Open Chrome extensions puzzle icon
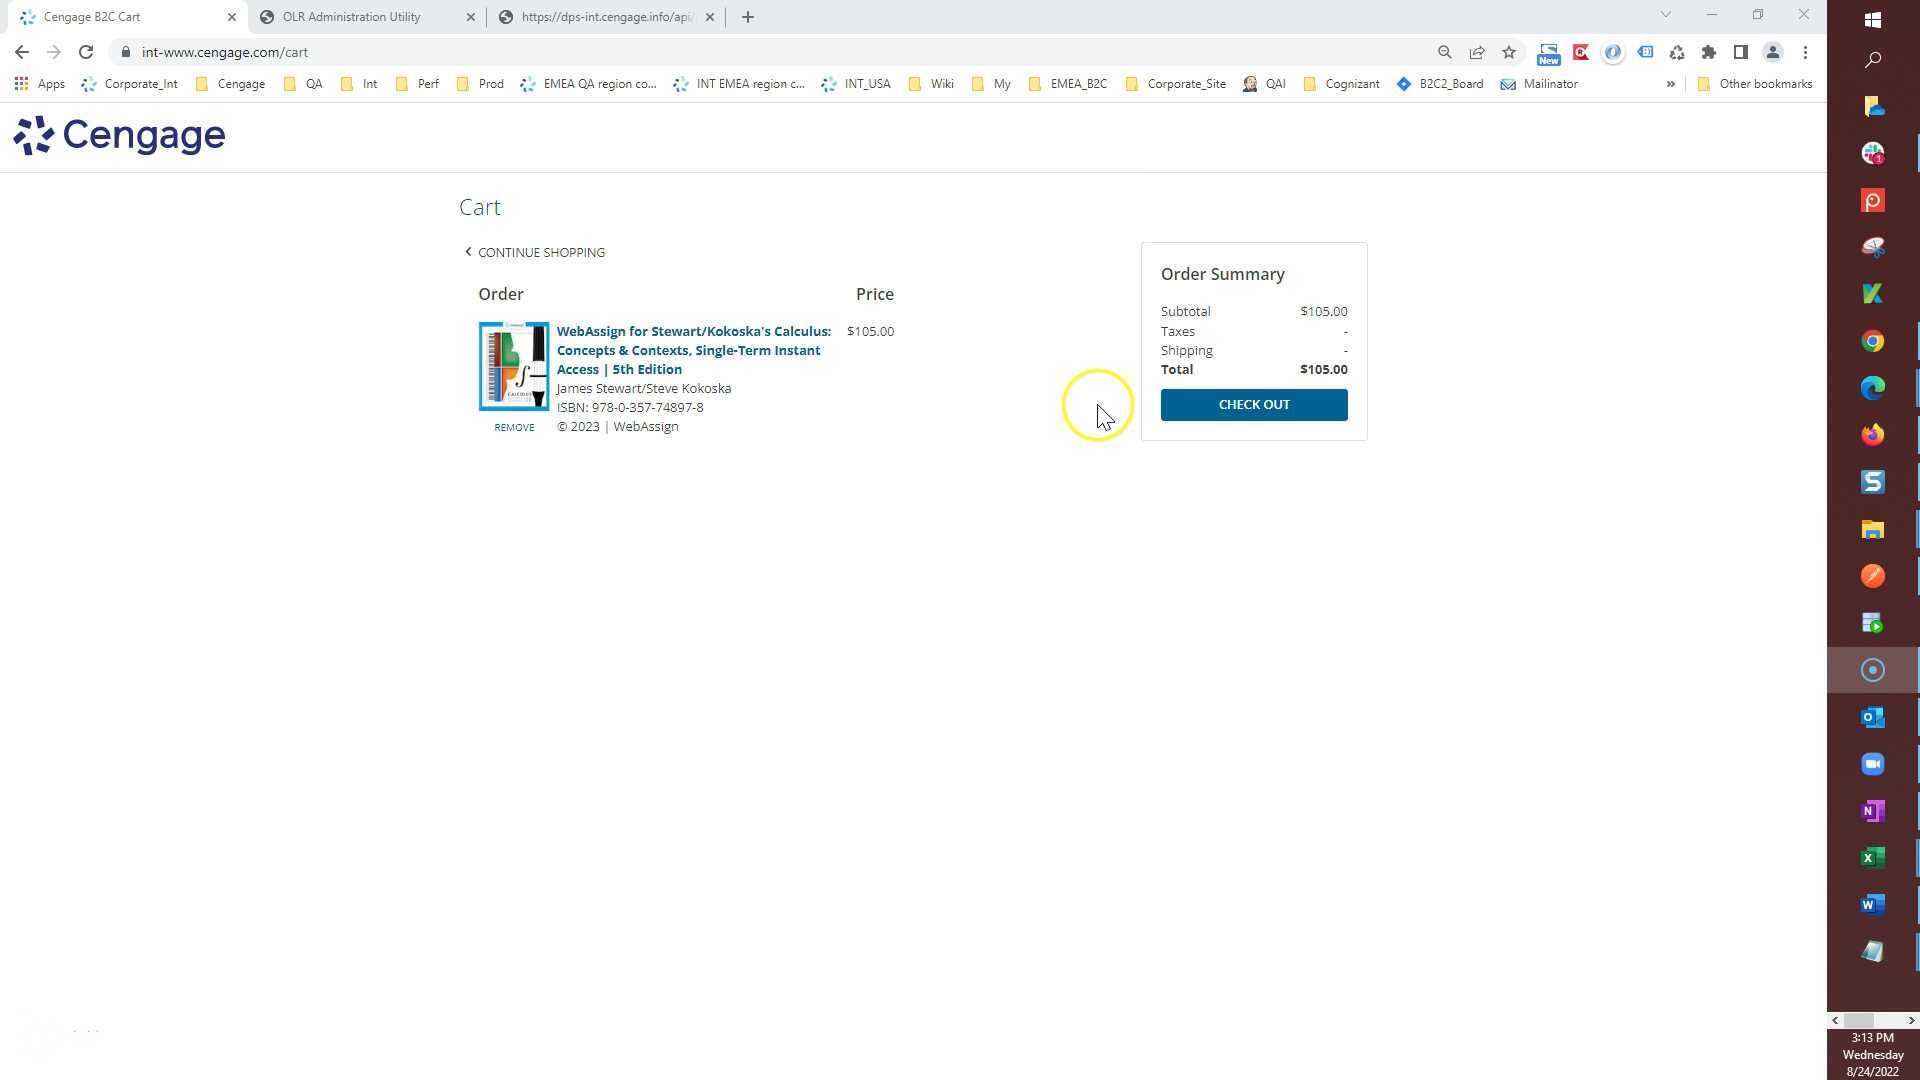Screen dimensions: 1920x1080 pyautogui.click(x=1709, y=52)
